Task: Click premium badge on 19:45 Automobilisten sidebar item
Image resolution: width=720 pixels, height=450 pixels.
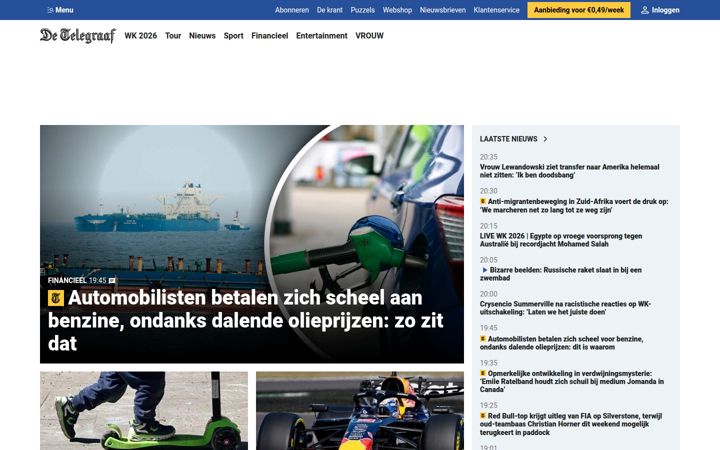Action: pos(483,339)
